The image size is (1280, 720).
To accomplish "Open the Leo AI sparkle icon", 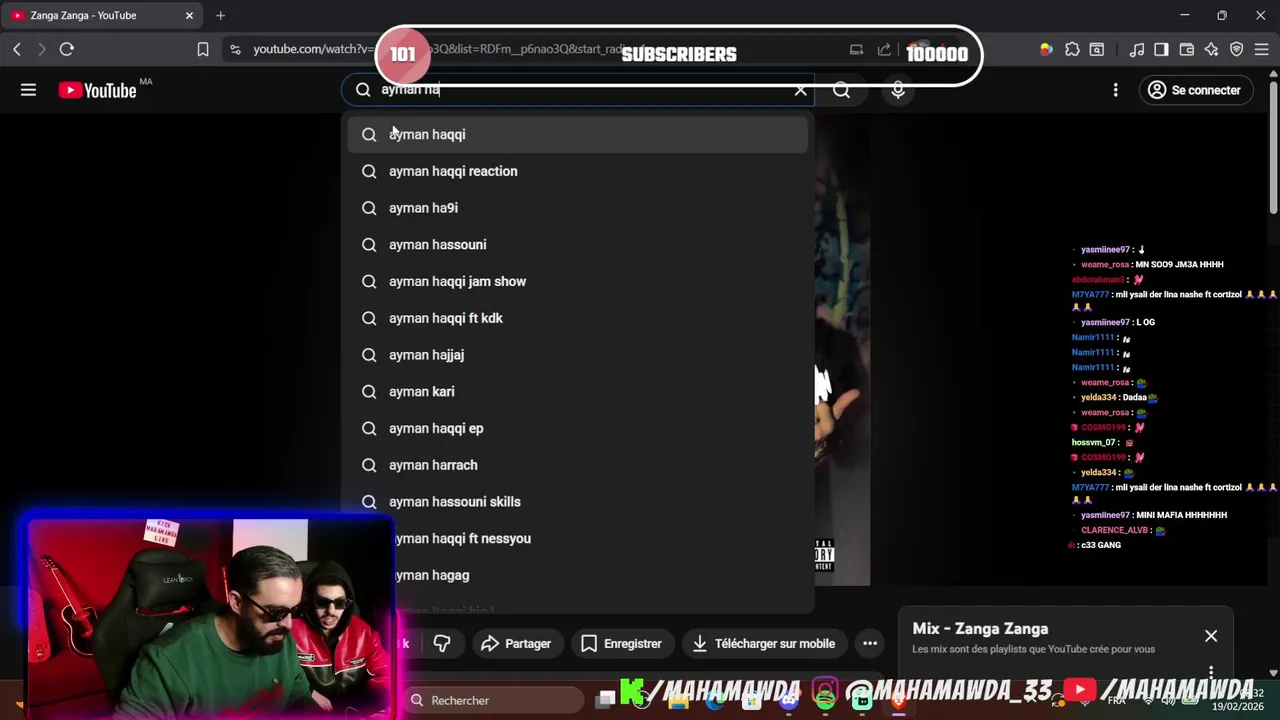I will (1211, 49).
